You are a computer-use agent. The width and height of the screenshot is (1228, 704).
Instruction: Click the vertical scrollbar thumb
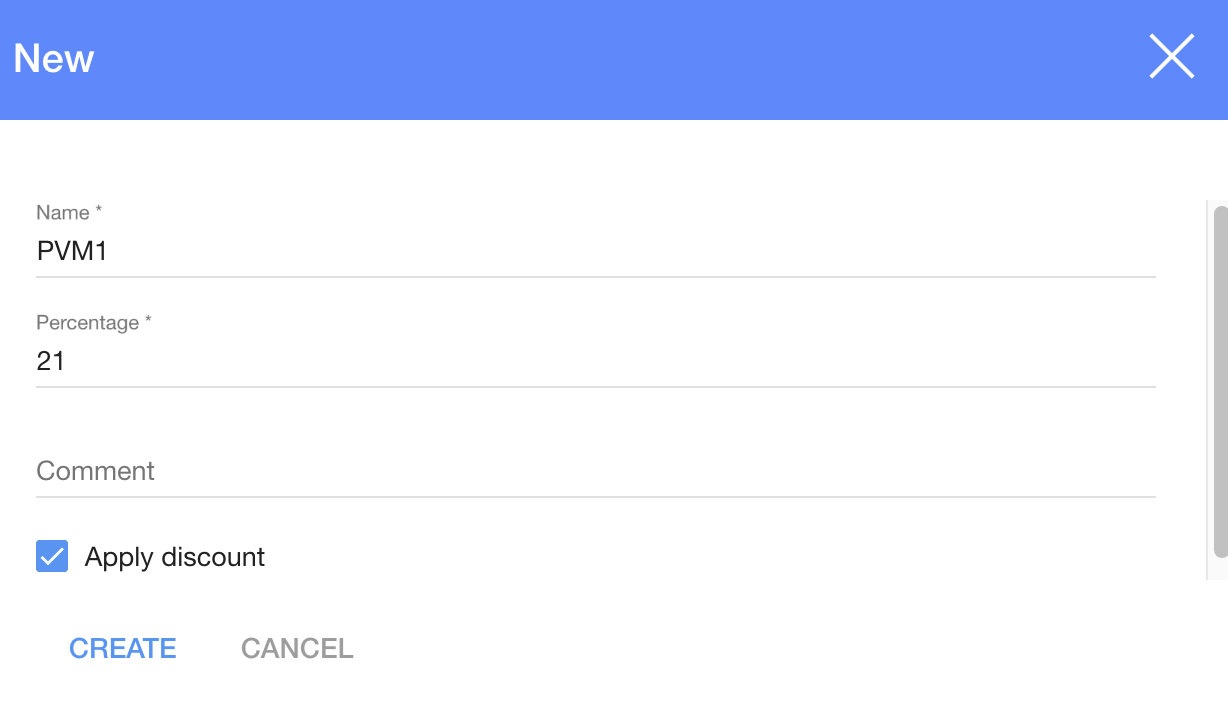click(1220, 380)
